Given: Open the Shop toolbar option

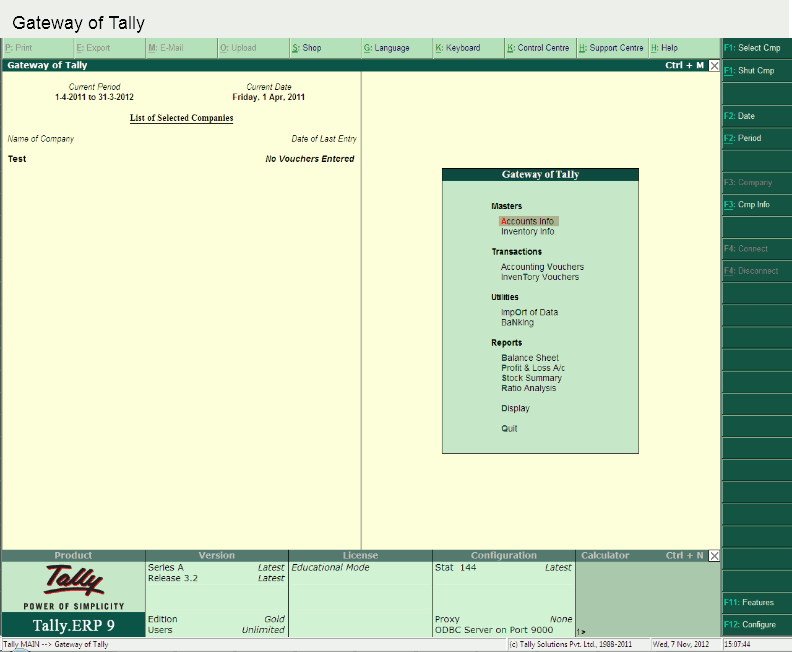Looking at the screenshot, I should [326, 48].
